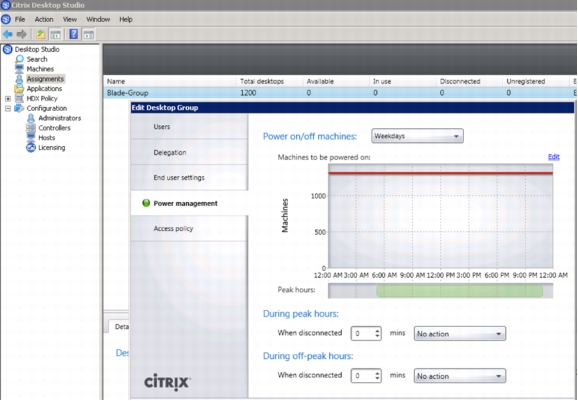
Task: Open the Action menu
Action: point(44,20)
